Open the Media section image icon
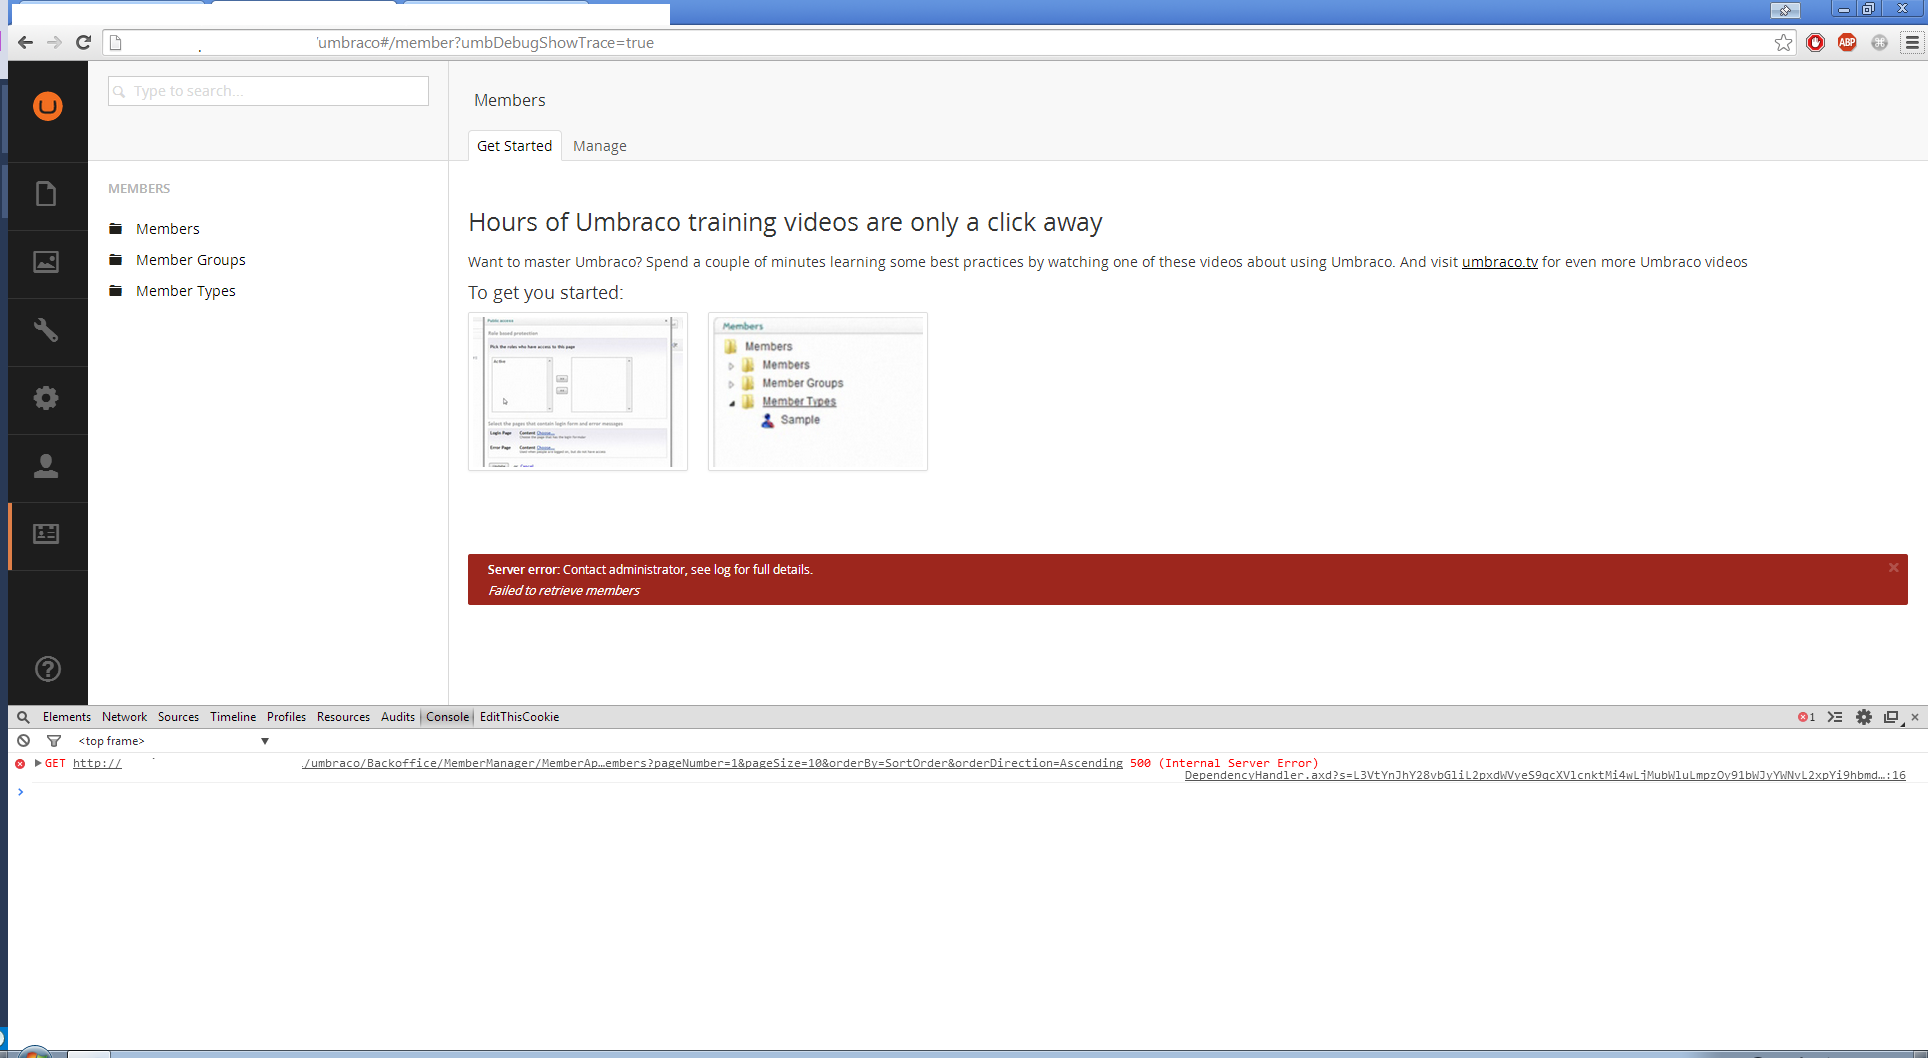 point(46,262)
